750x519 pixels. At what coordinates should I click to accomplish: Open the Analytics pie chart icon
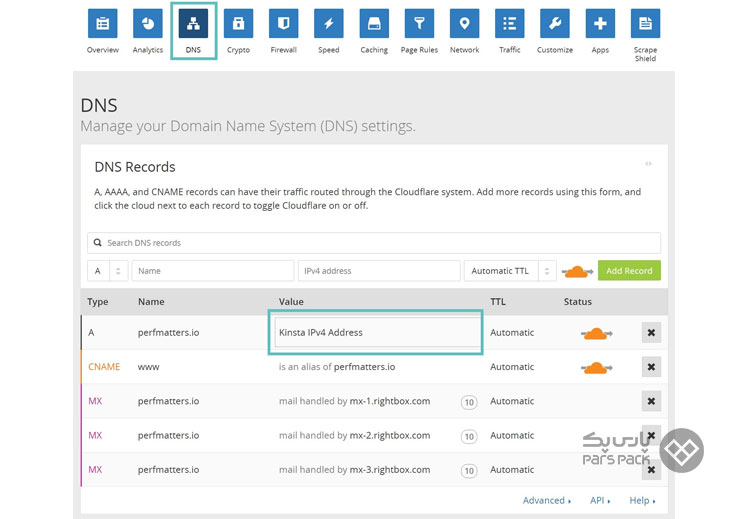pos(148,23)
